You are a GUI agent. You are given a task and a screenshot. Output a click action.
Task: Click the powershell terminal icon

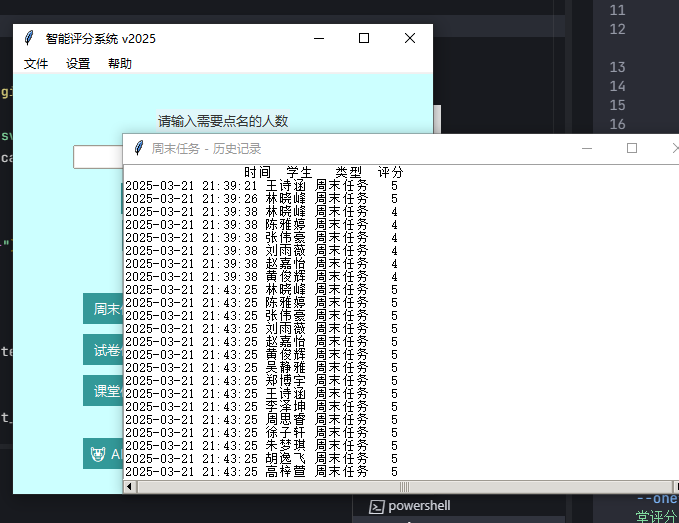coord(376,507)
